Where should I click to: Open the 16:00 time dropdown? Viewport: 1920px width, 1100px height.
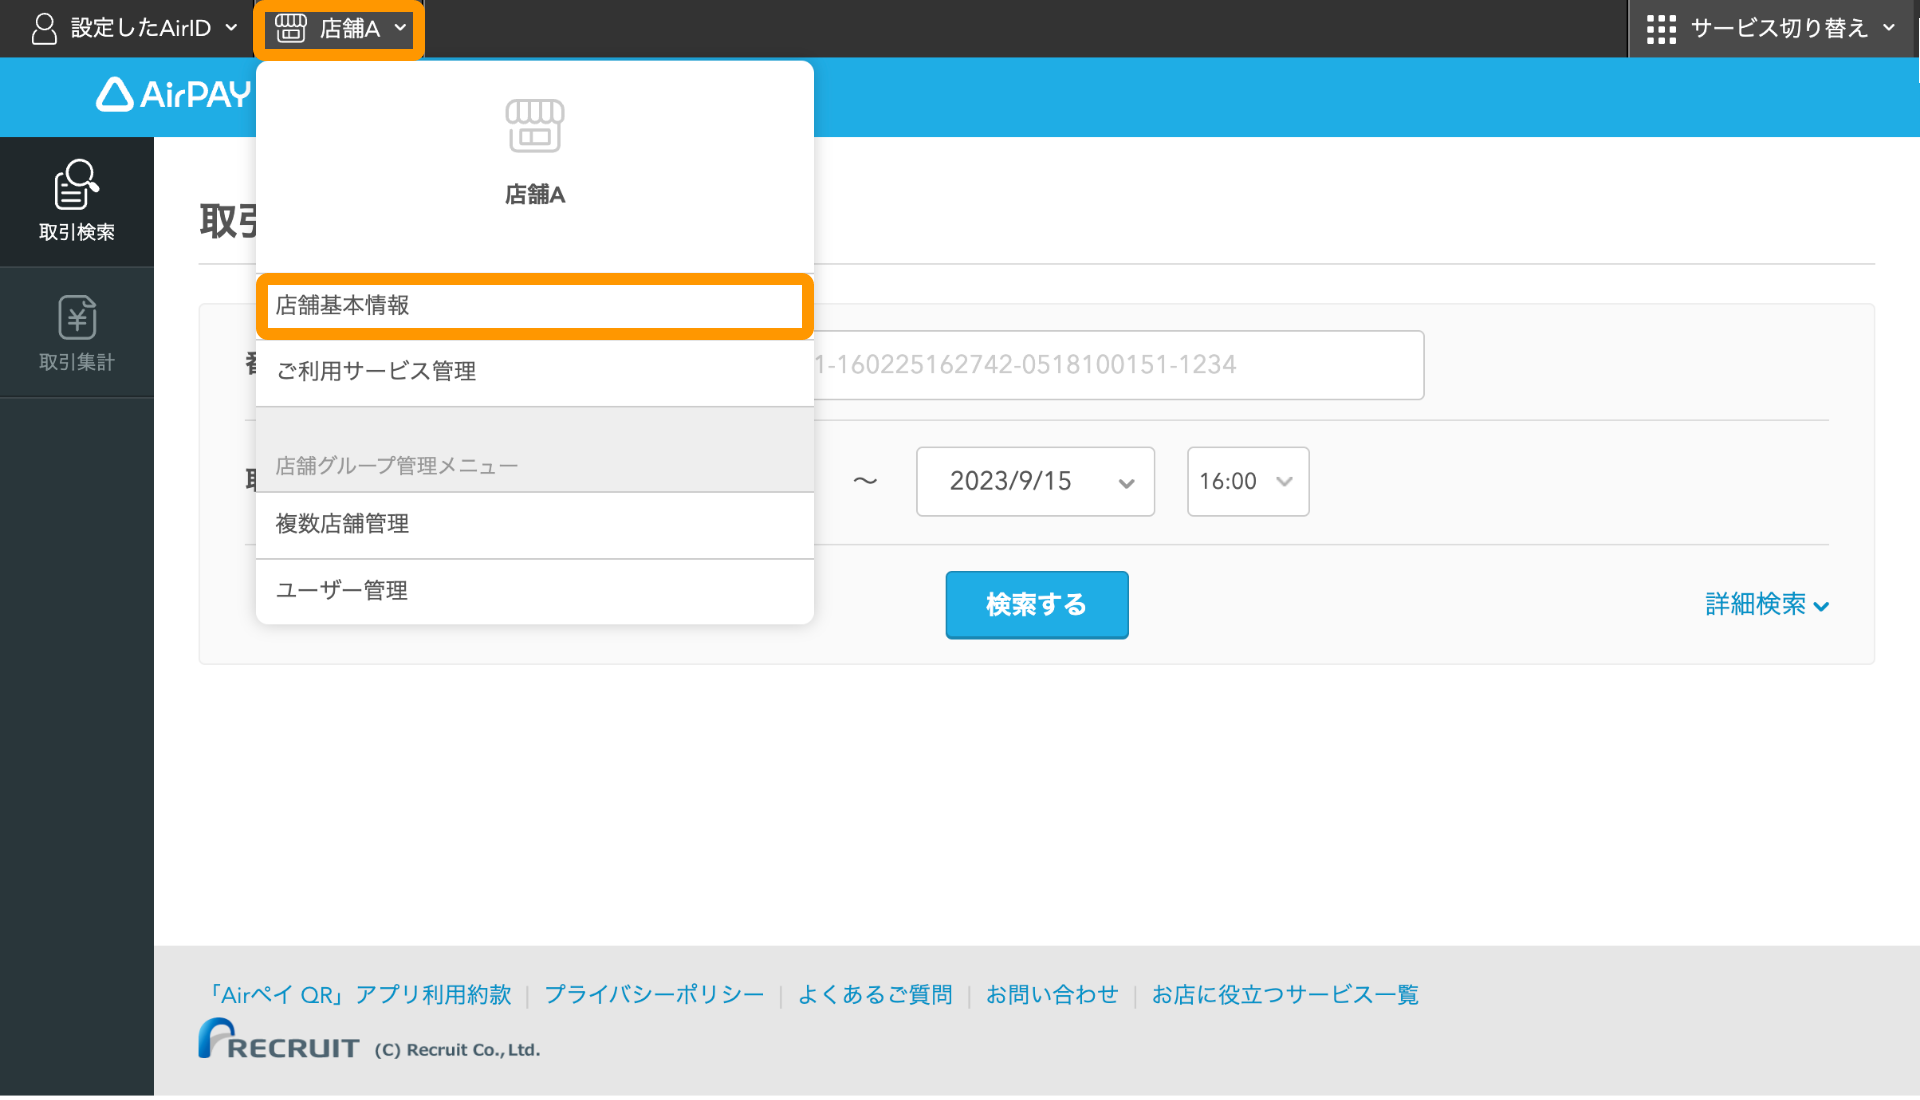(x=1247, y=482)
